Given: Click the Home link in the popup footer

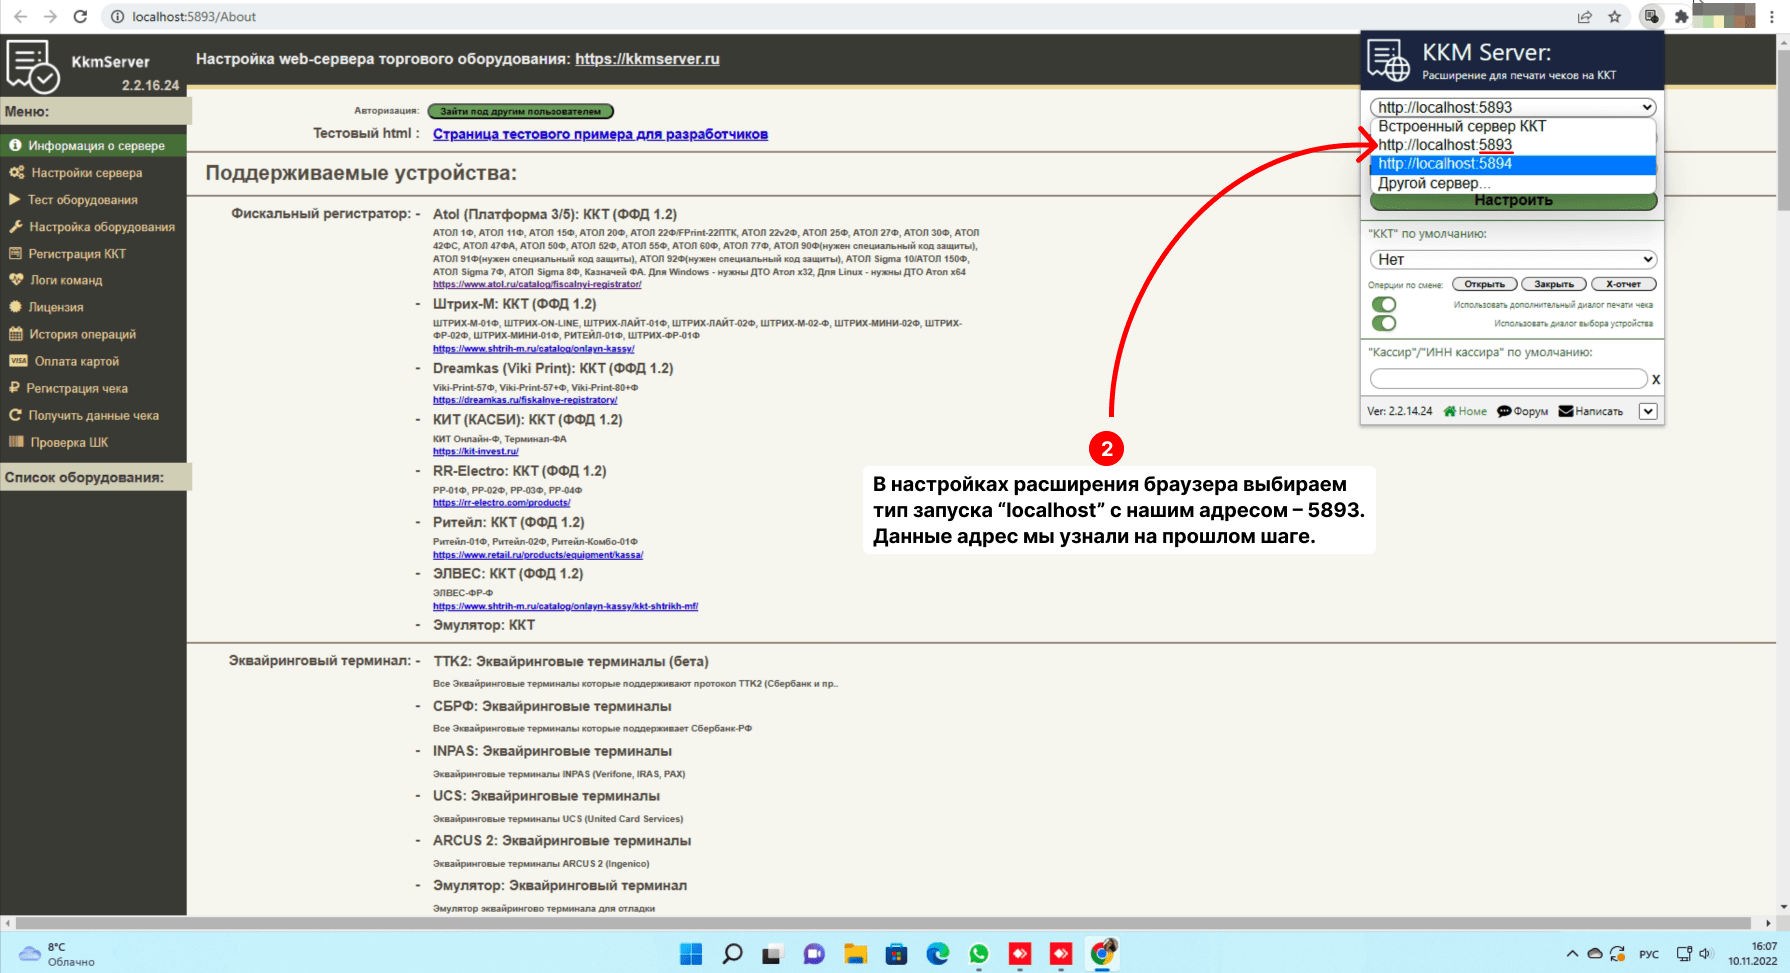Looking at the screenshot, I should (1465, 411).
